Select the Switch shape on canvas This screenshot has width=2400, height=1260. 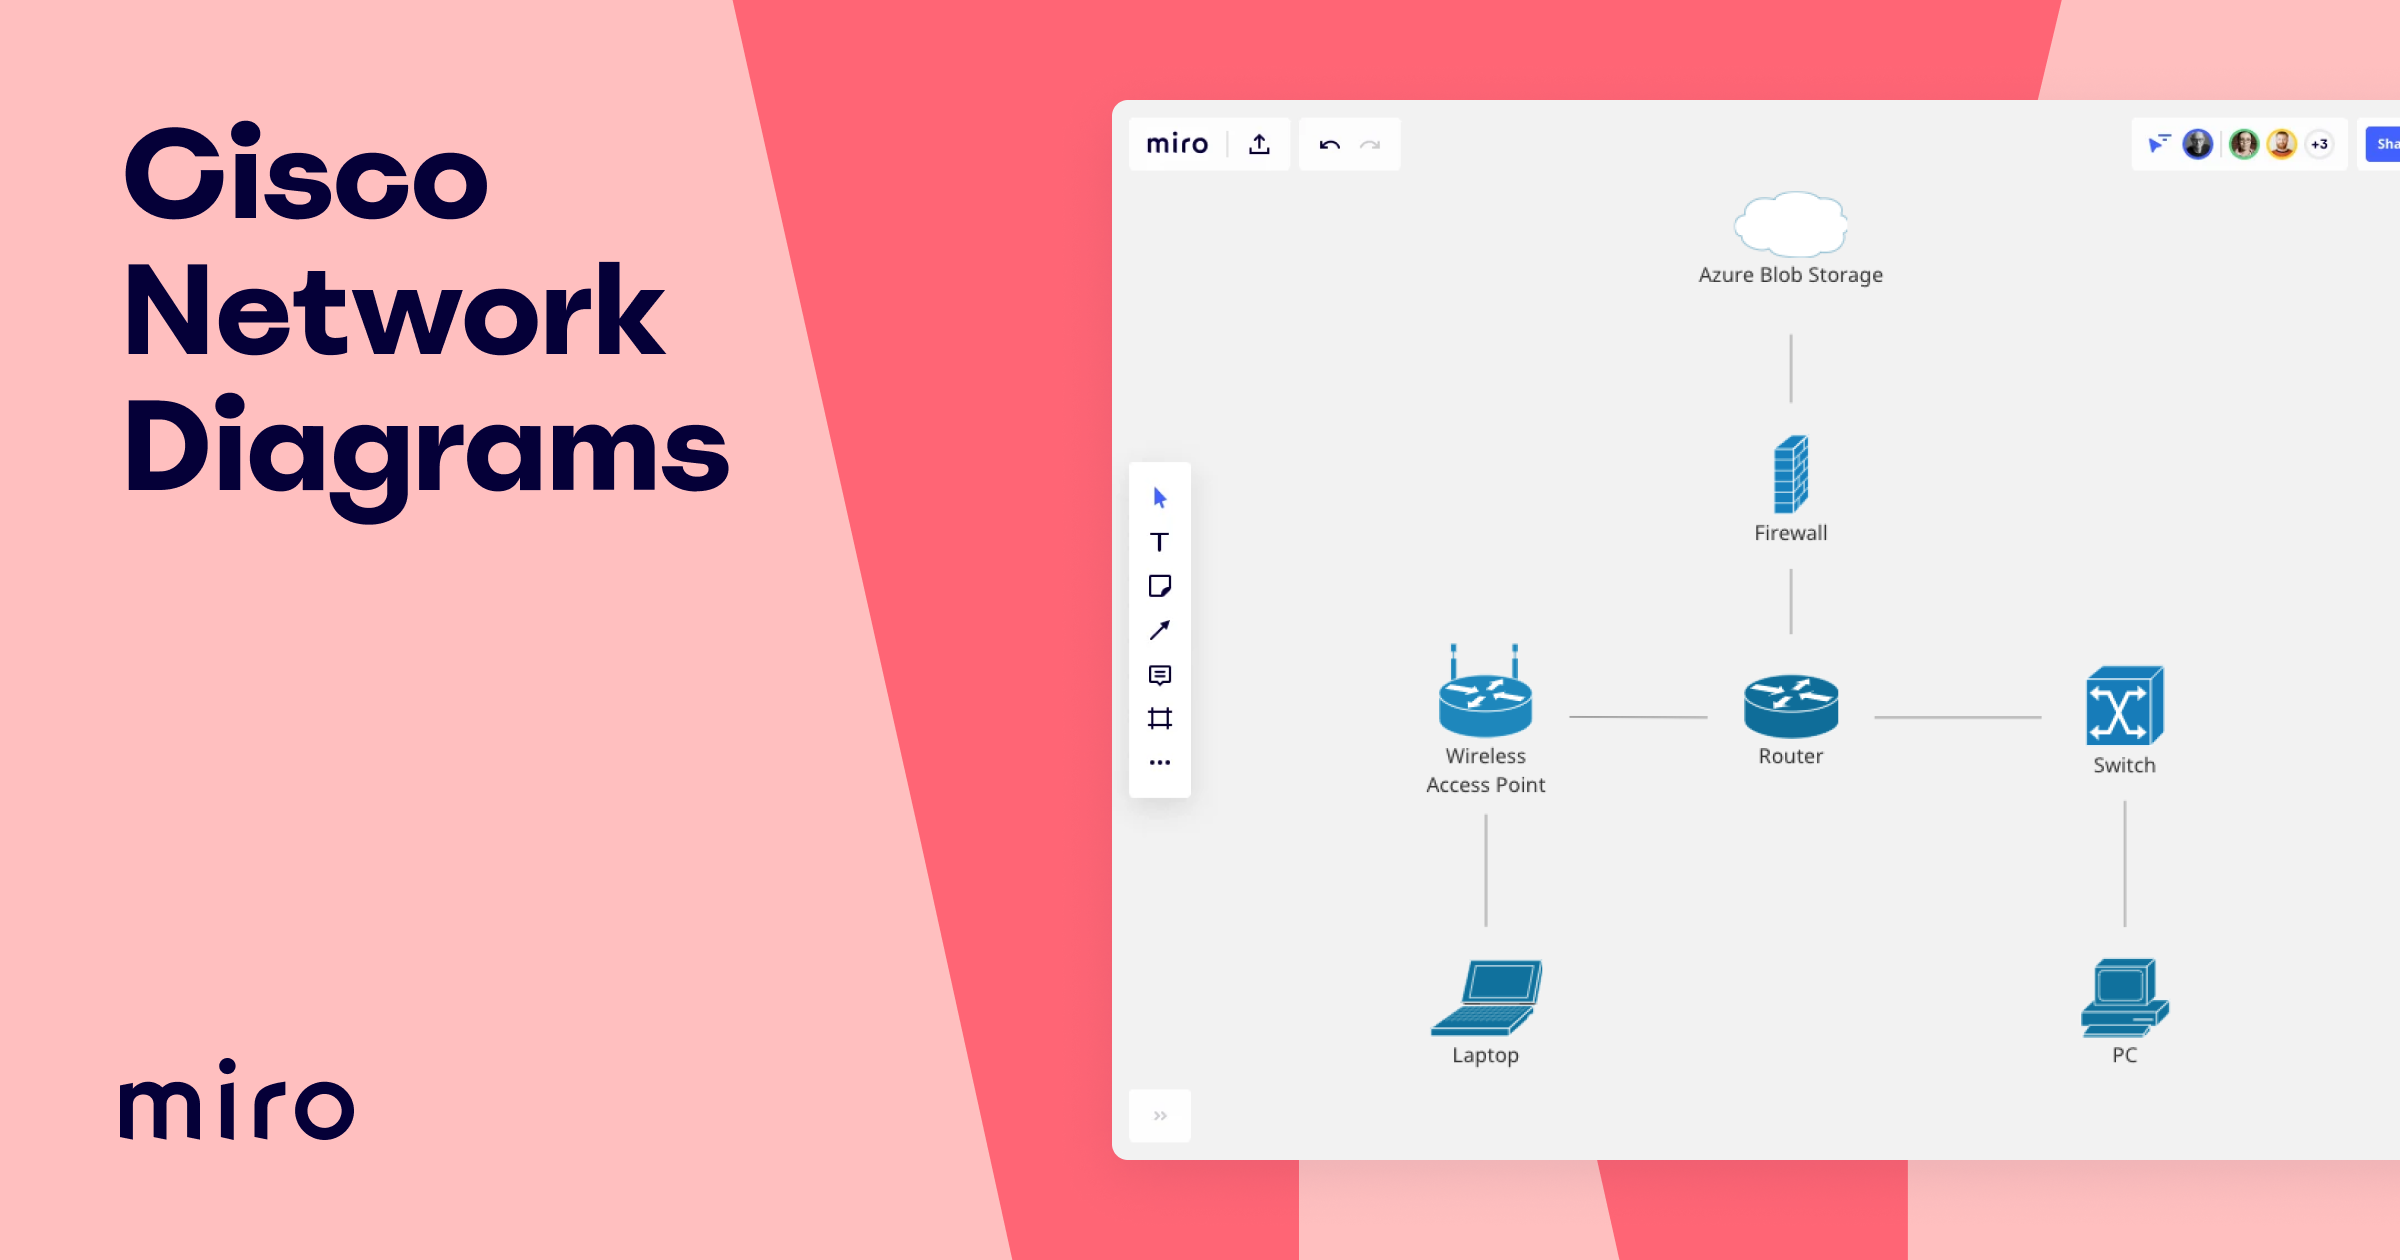click(2123, 706)
